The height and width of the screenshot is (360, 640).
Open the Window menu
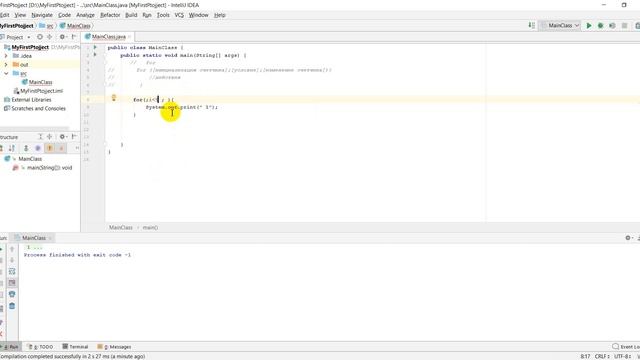tap(198, 15)
